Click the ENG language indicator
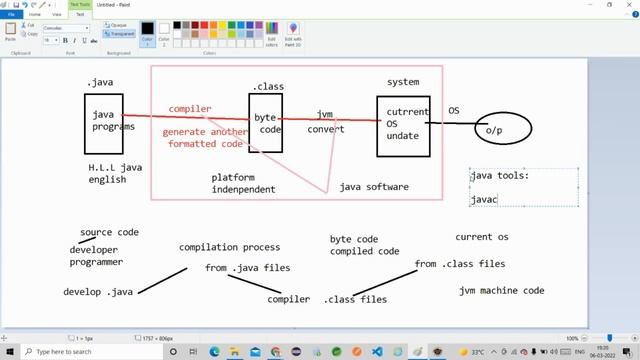This screenshot has width=640, height=360. (580, 351)
